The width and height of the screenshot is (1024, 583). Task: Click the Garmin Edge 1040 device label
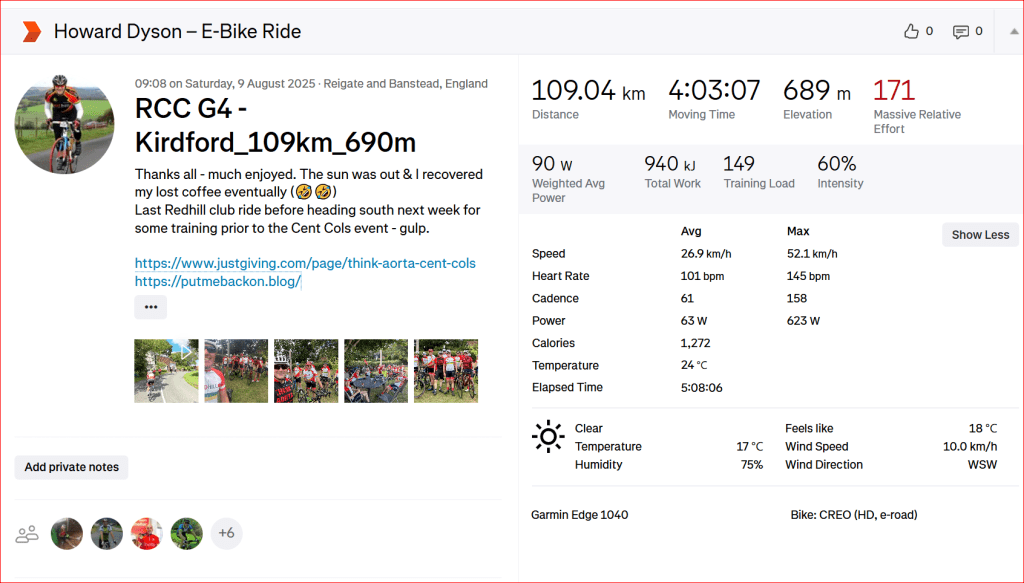580,515
